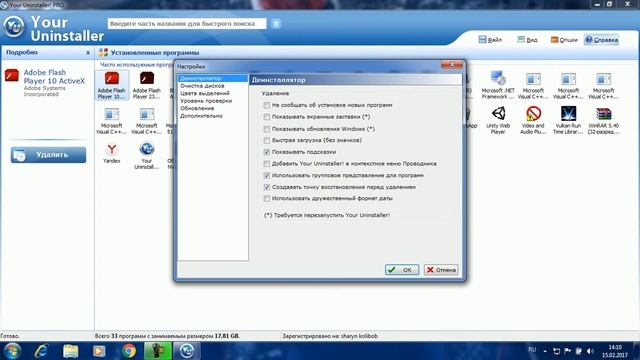Viewport: 640px width, 360px height.
Task: Select 'Цвета выделений' settings category
Action: coord(204,93)
